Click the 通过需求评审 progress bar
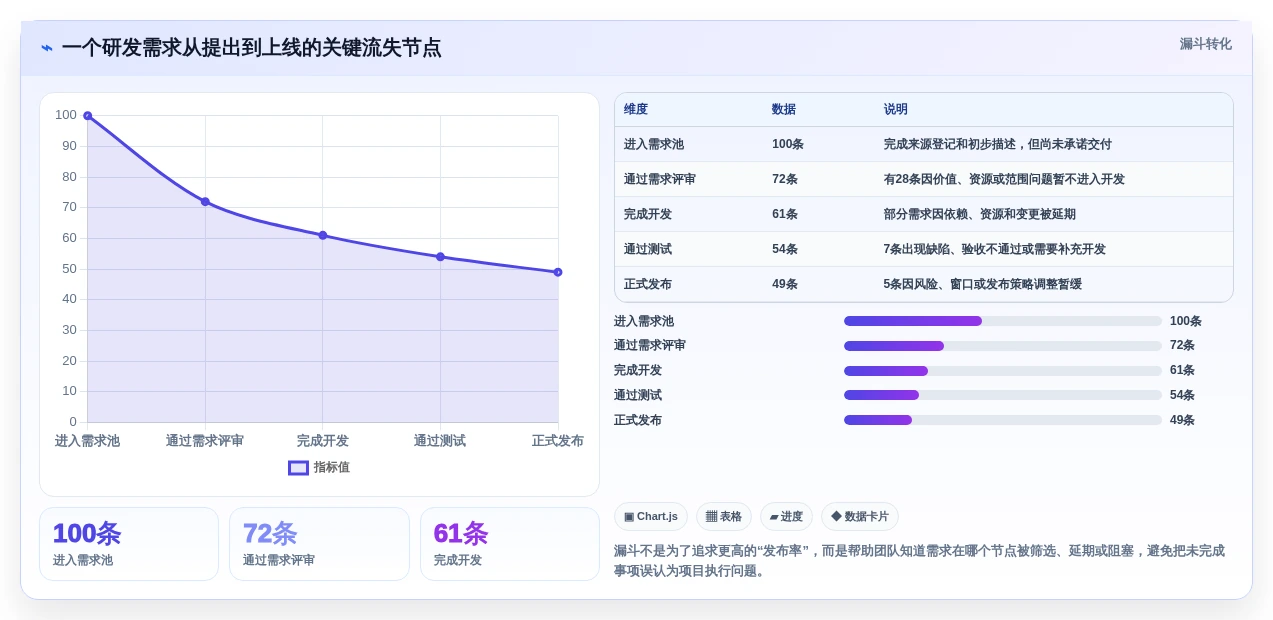The width and height of the screenshot is (1273, 620). click(x=1003, y=346)
